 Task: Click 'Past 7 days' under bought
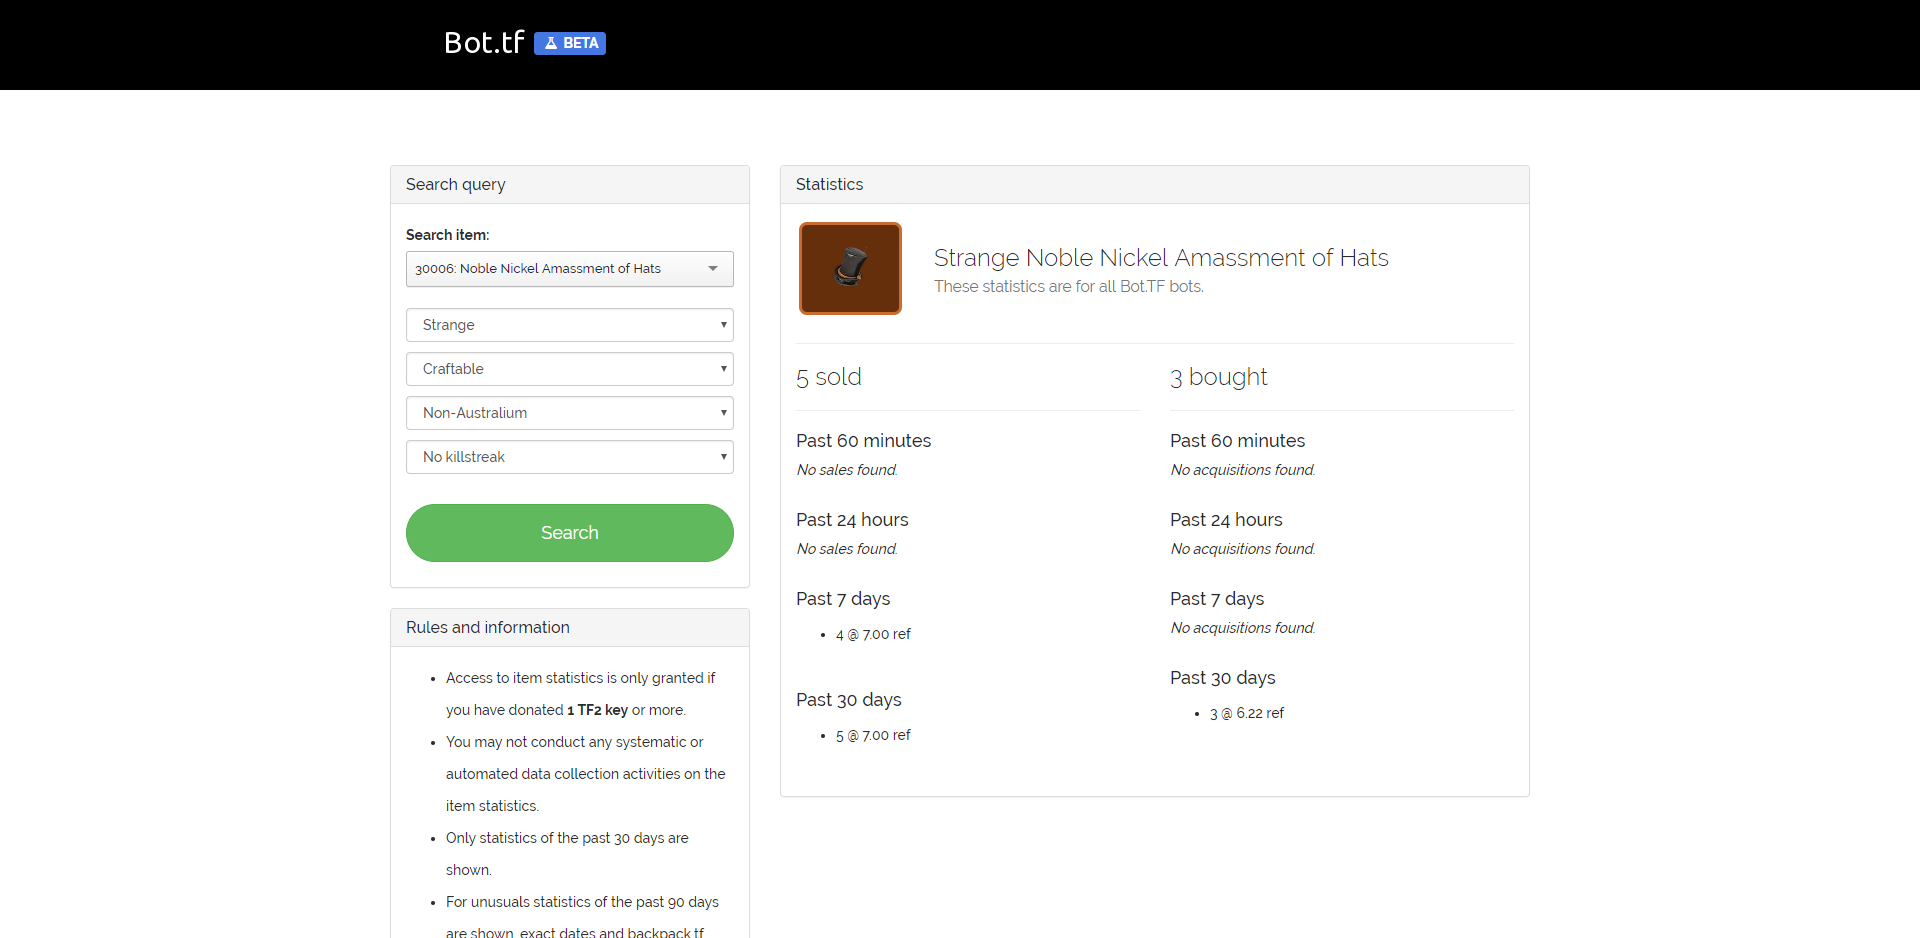pos(1217,599)
